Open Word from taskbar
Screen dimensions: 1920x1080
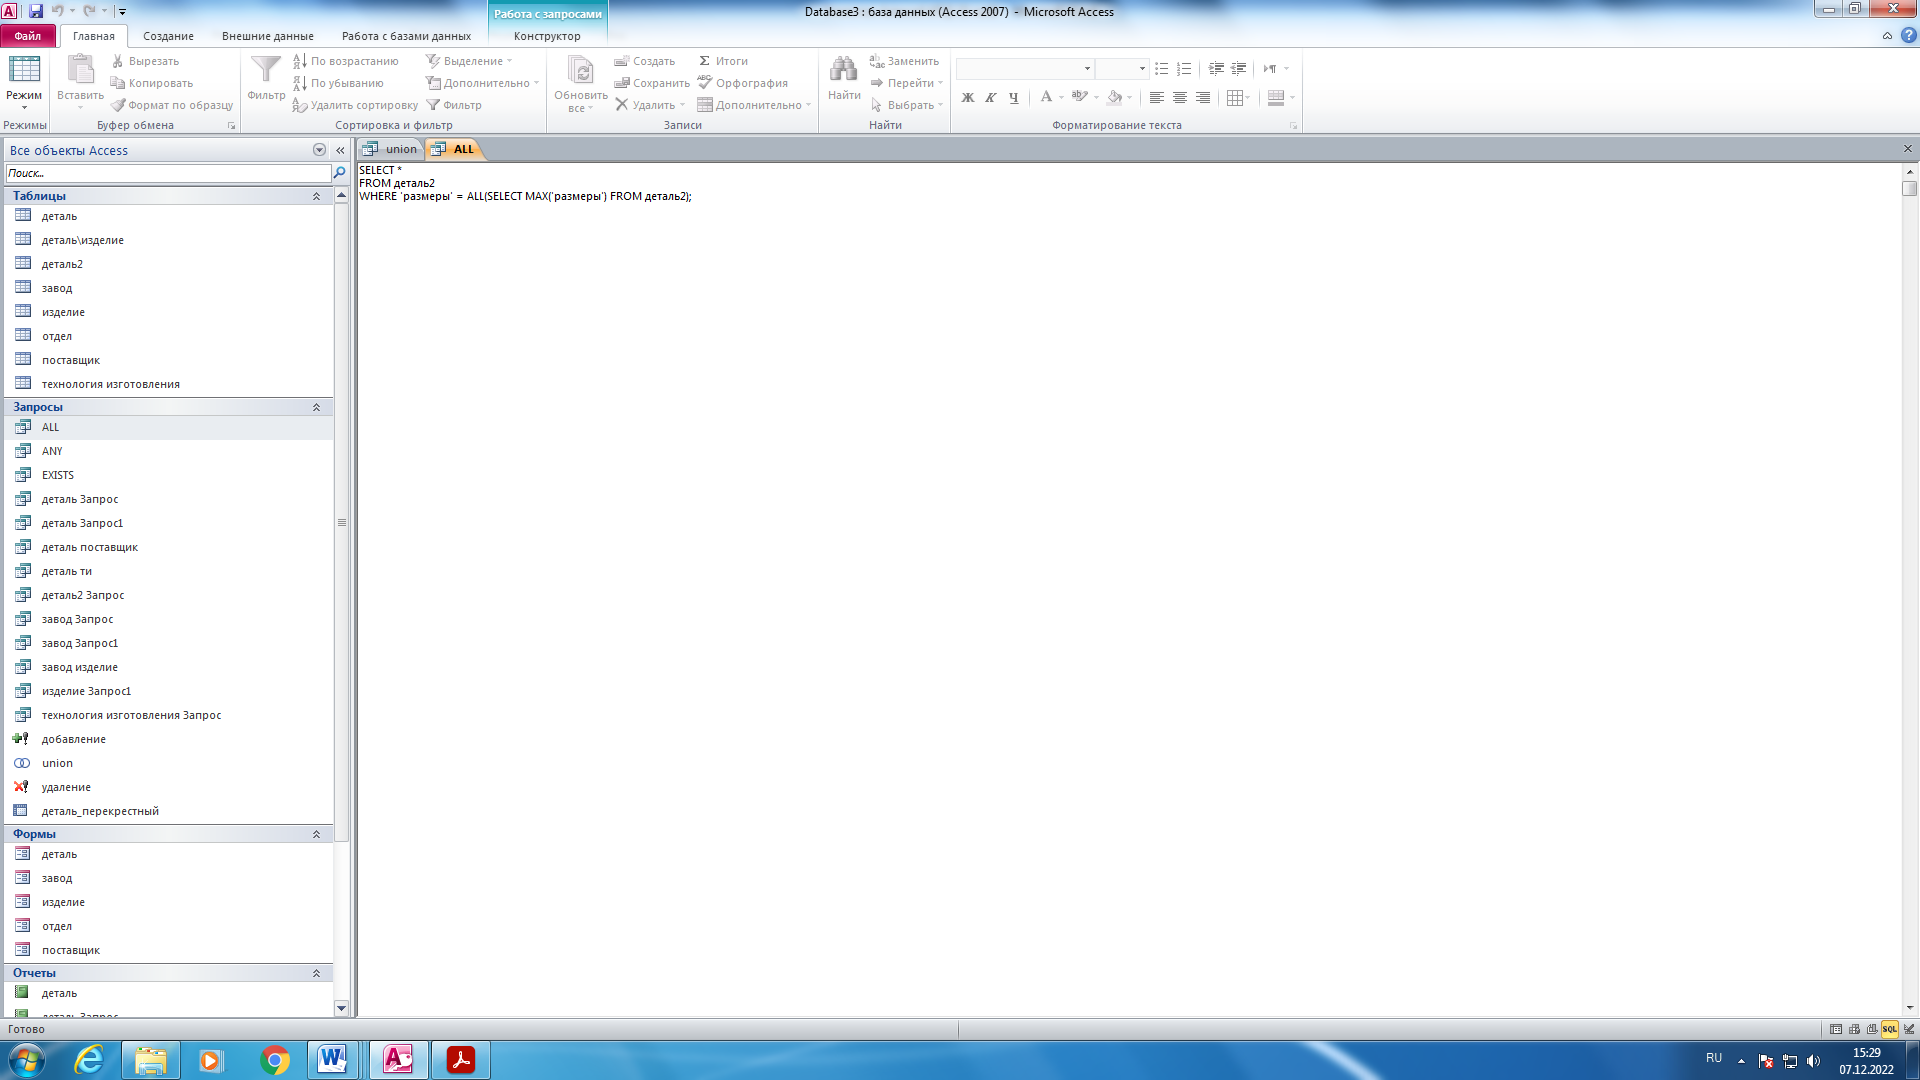(332, 1060)
